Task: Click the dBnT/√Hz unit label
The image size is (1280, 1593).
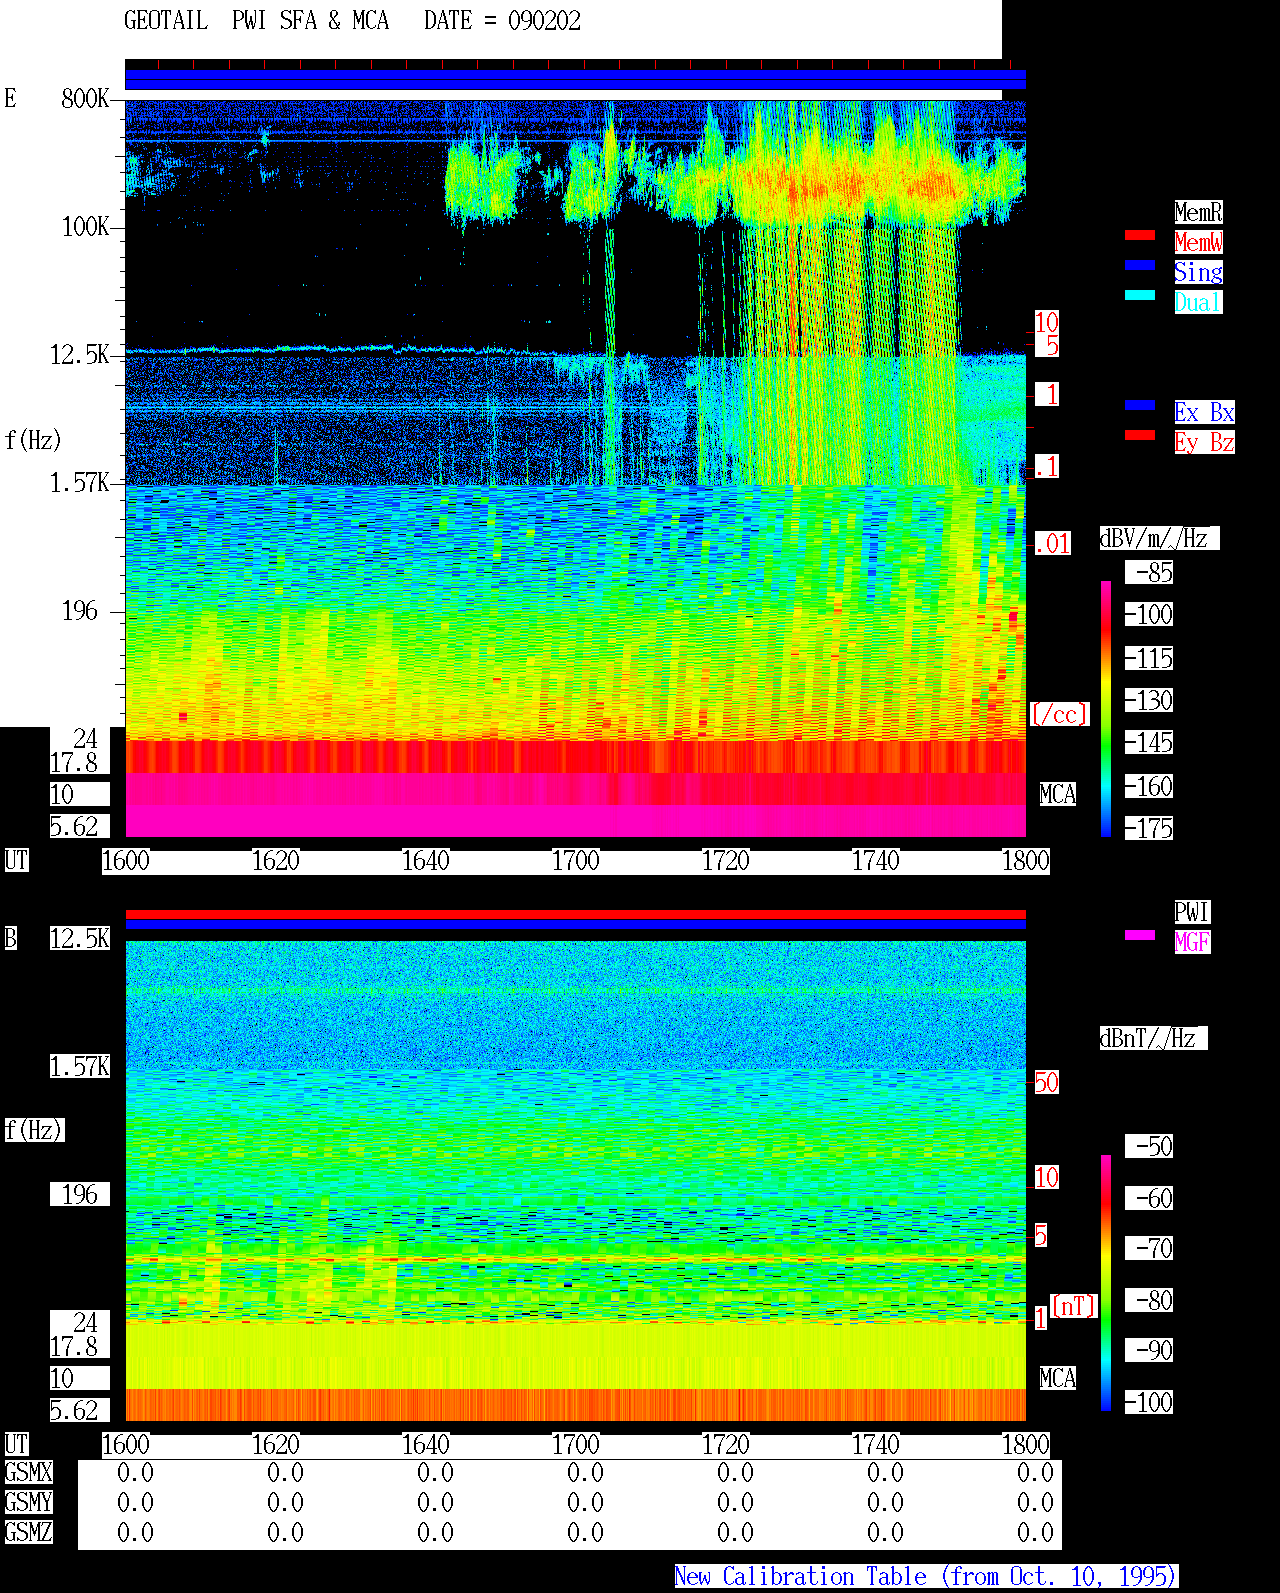Action: [x=1153, y=1038]
